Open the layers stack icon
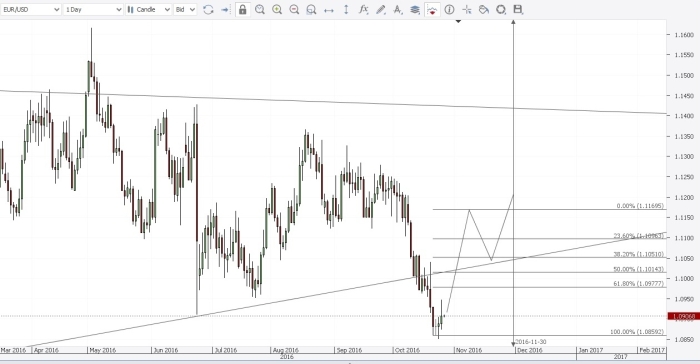The height and width of the screenshot is (364, 700). pos(415,9)
